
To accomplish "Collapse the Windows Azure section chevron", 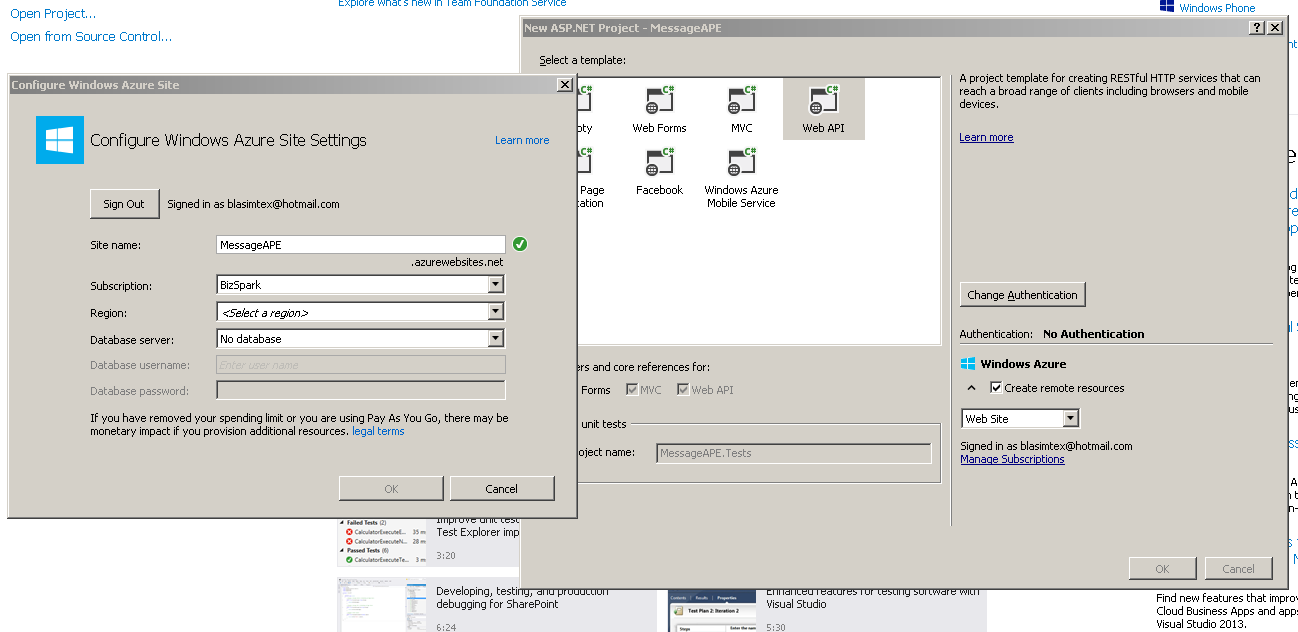I will (971, 388).
